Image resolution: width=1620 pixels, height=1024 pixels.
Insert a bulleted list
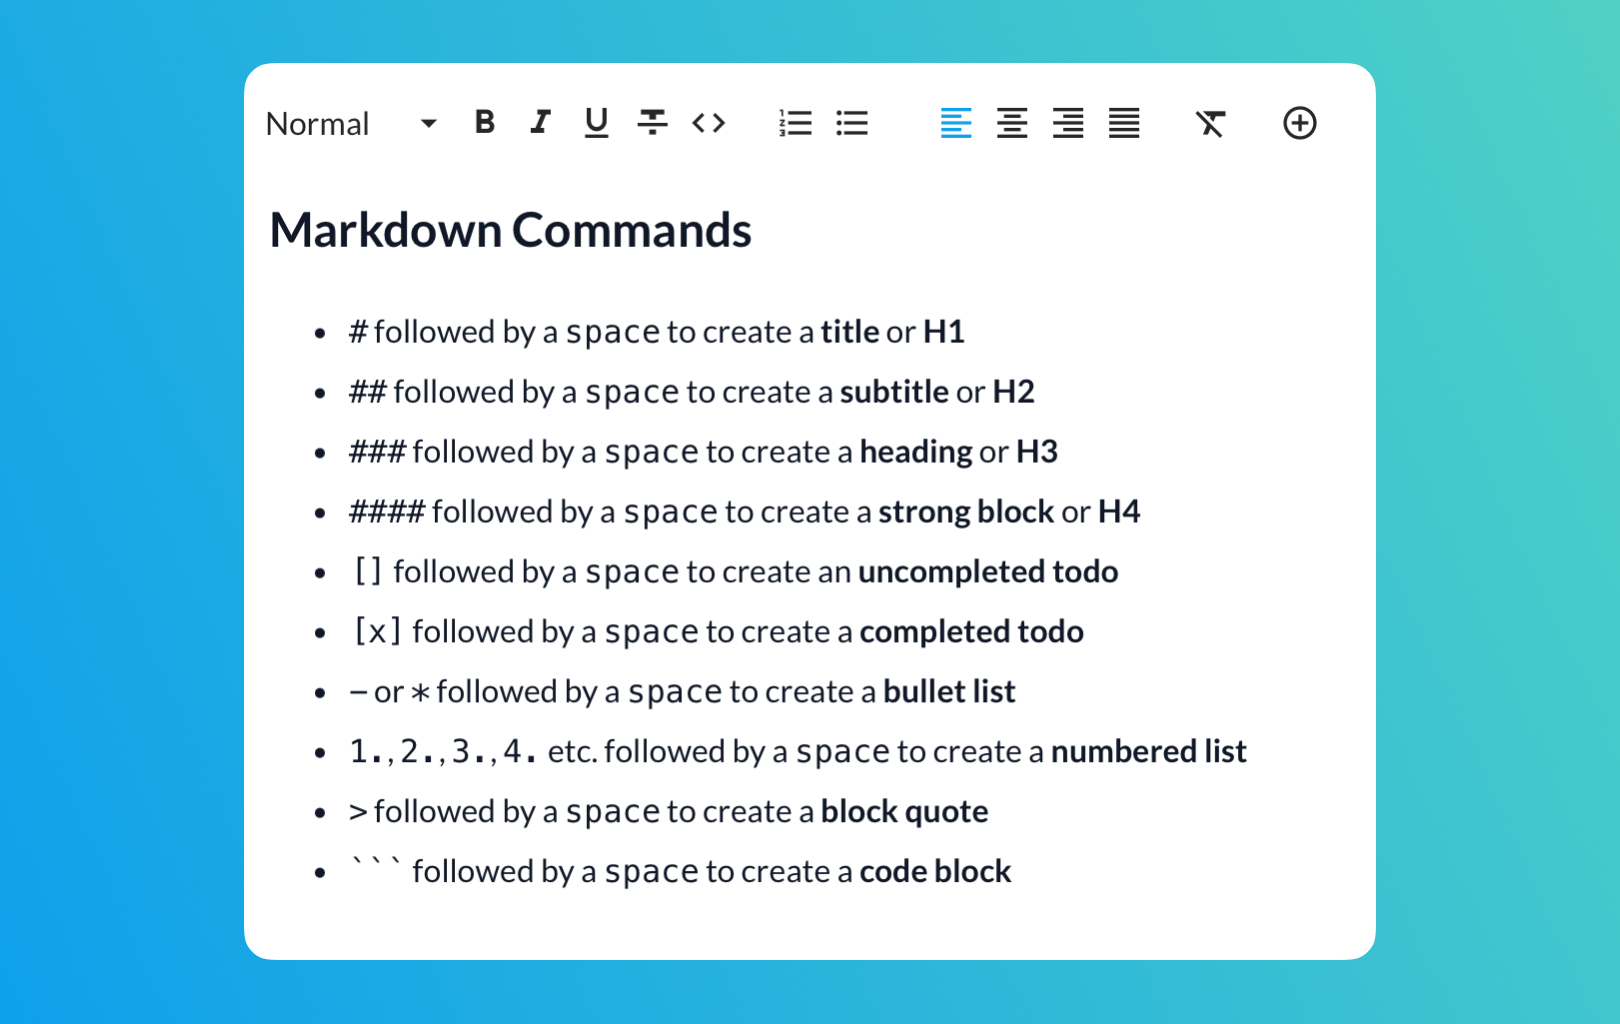pos(852,123)
